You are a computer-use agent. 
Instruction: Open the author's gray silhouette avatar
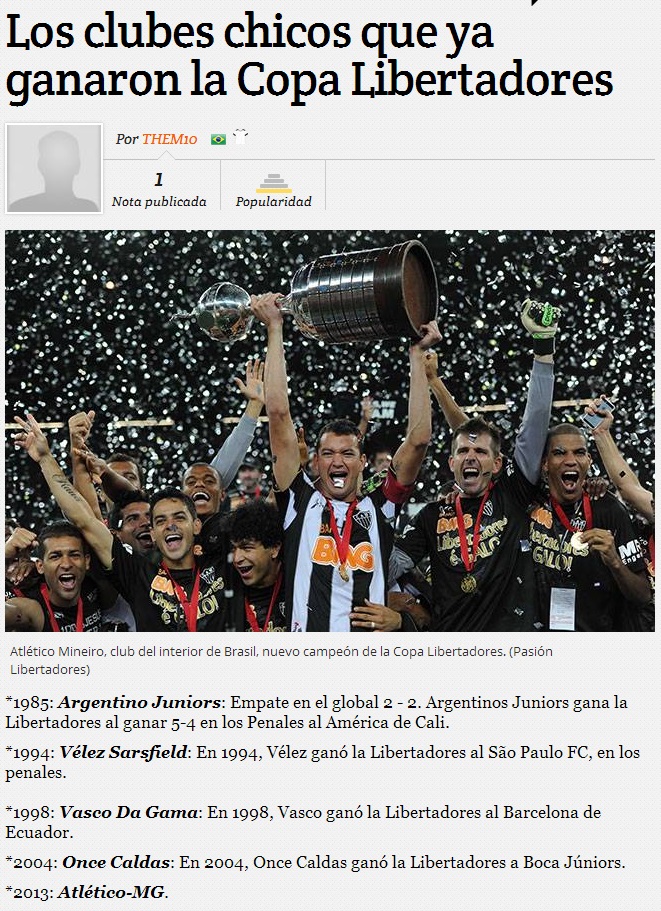[x=53, y=168]
